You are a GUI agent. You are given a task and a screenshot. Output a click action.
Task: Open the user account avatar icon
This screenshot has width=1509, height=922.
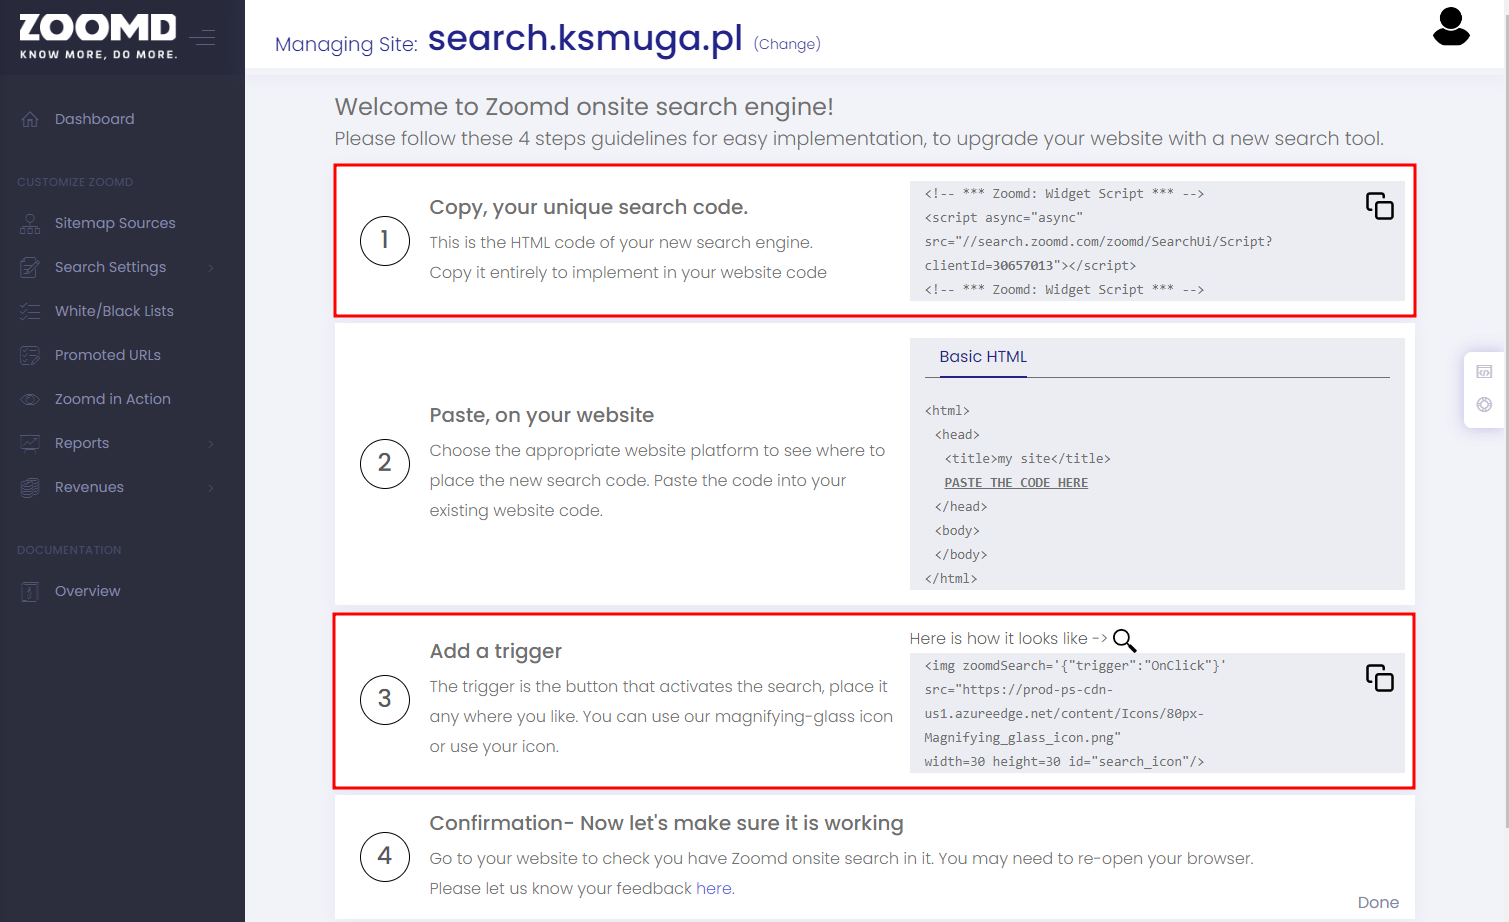(x=1451, y=27)
